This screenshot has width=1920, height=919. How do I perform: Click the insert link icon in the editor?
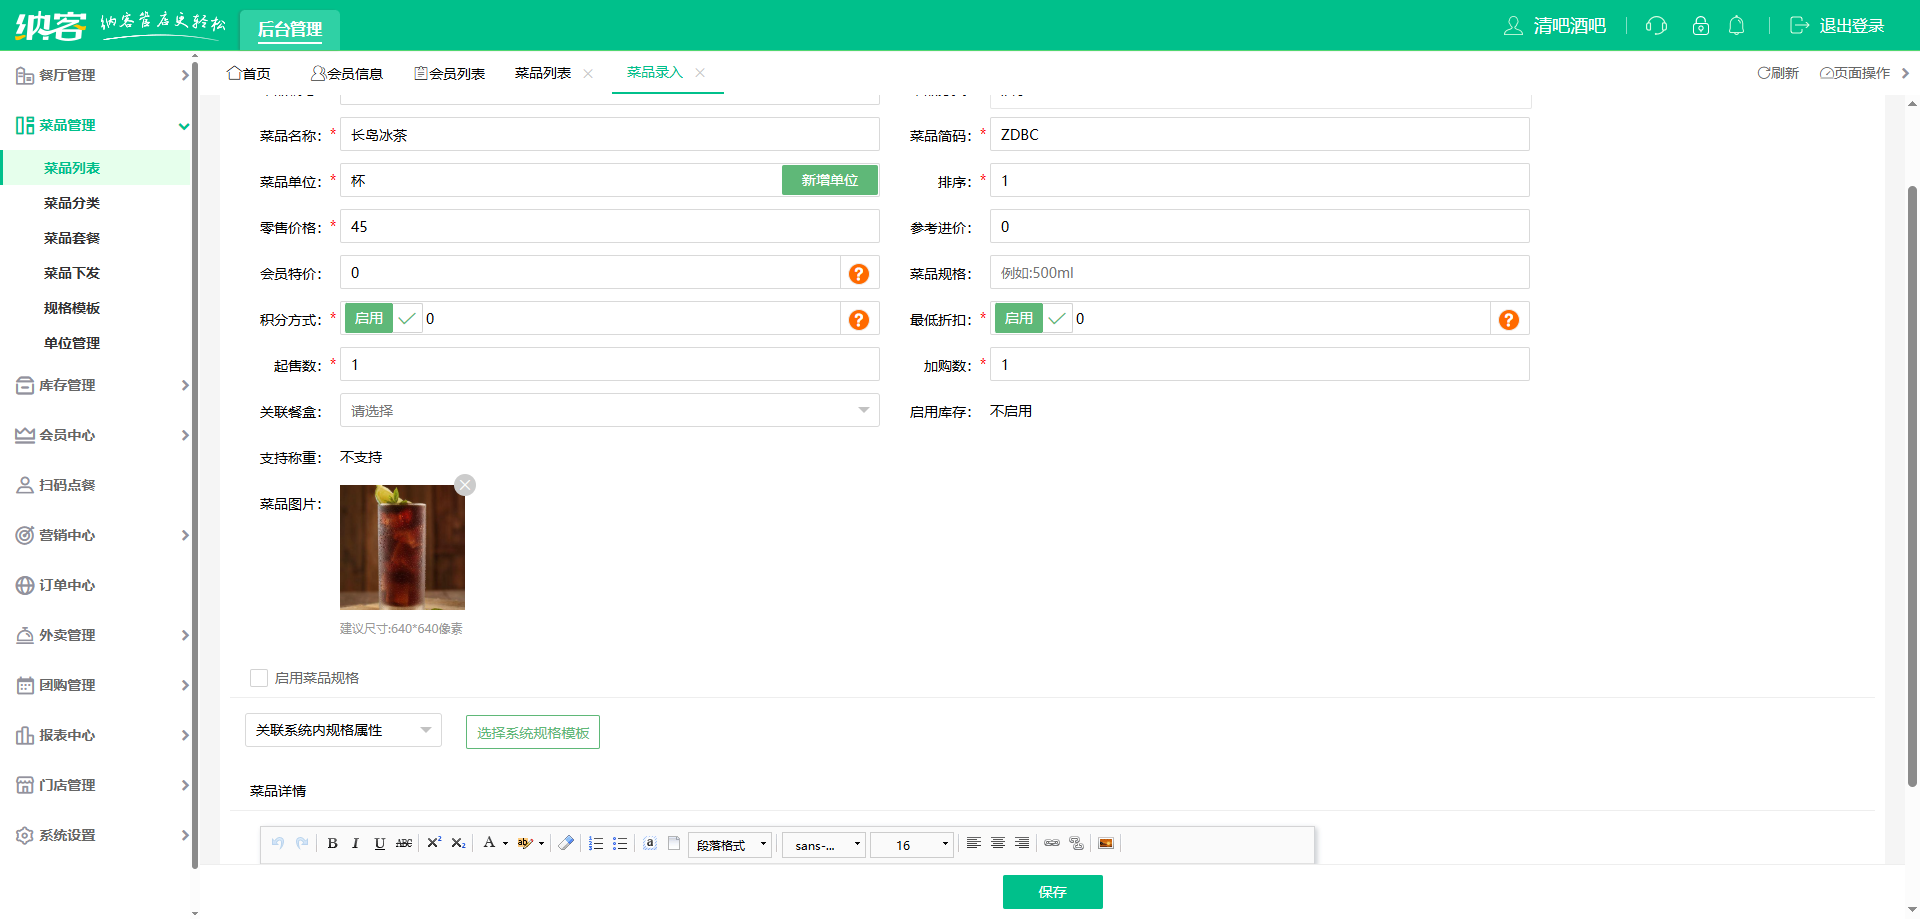pos(1052,843)
